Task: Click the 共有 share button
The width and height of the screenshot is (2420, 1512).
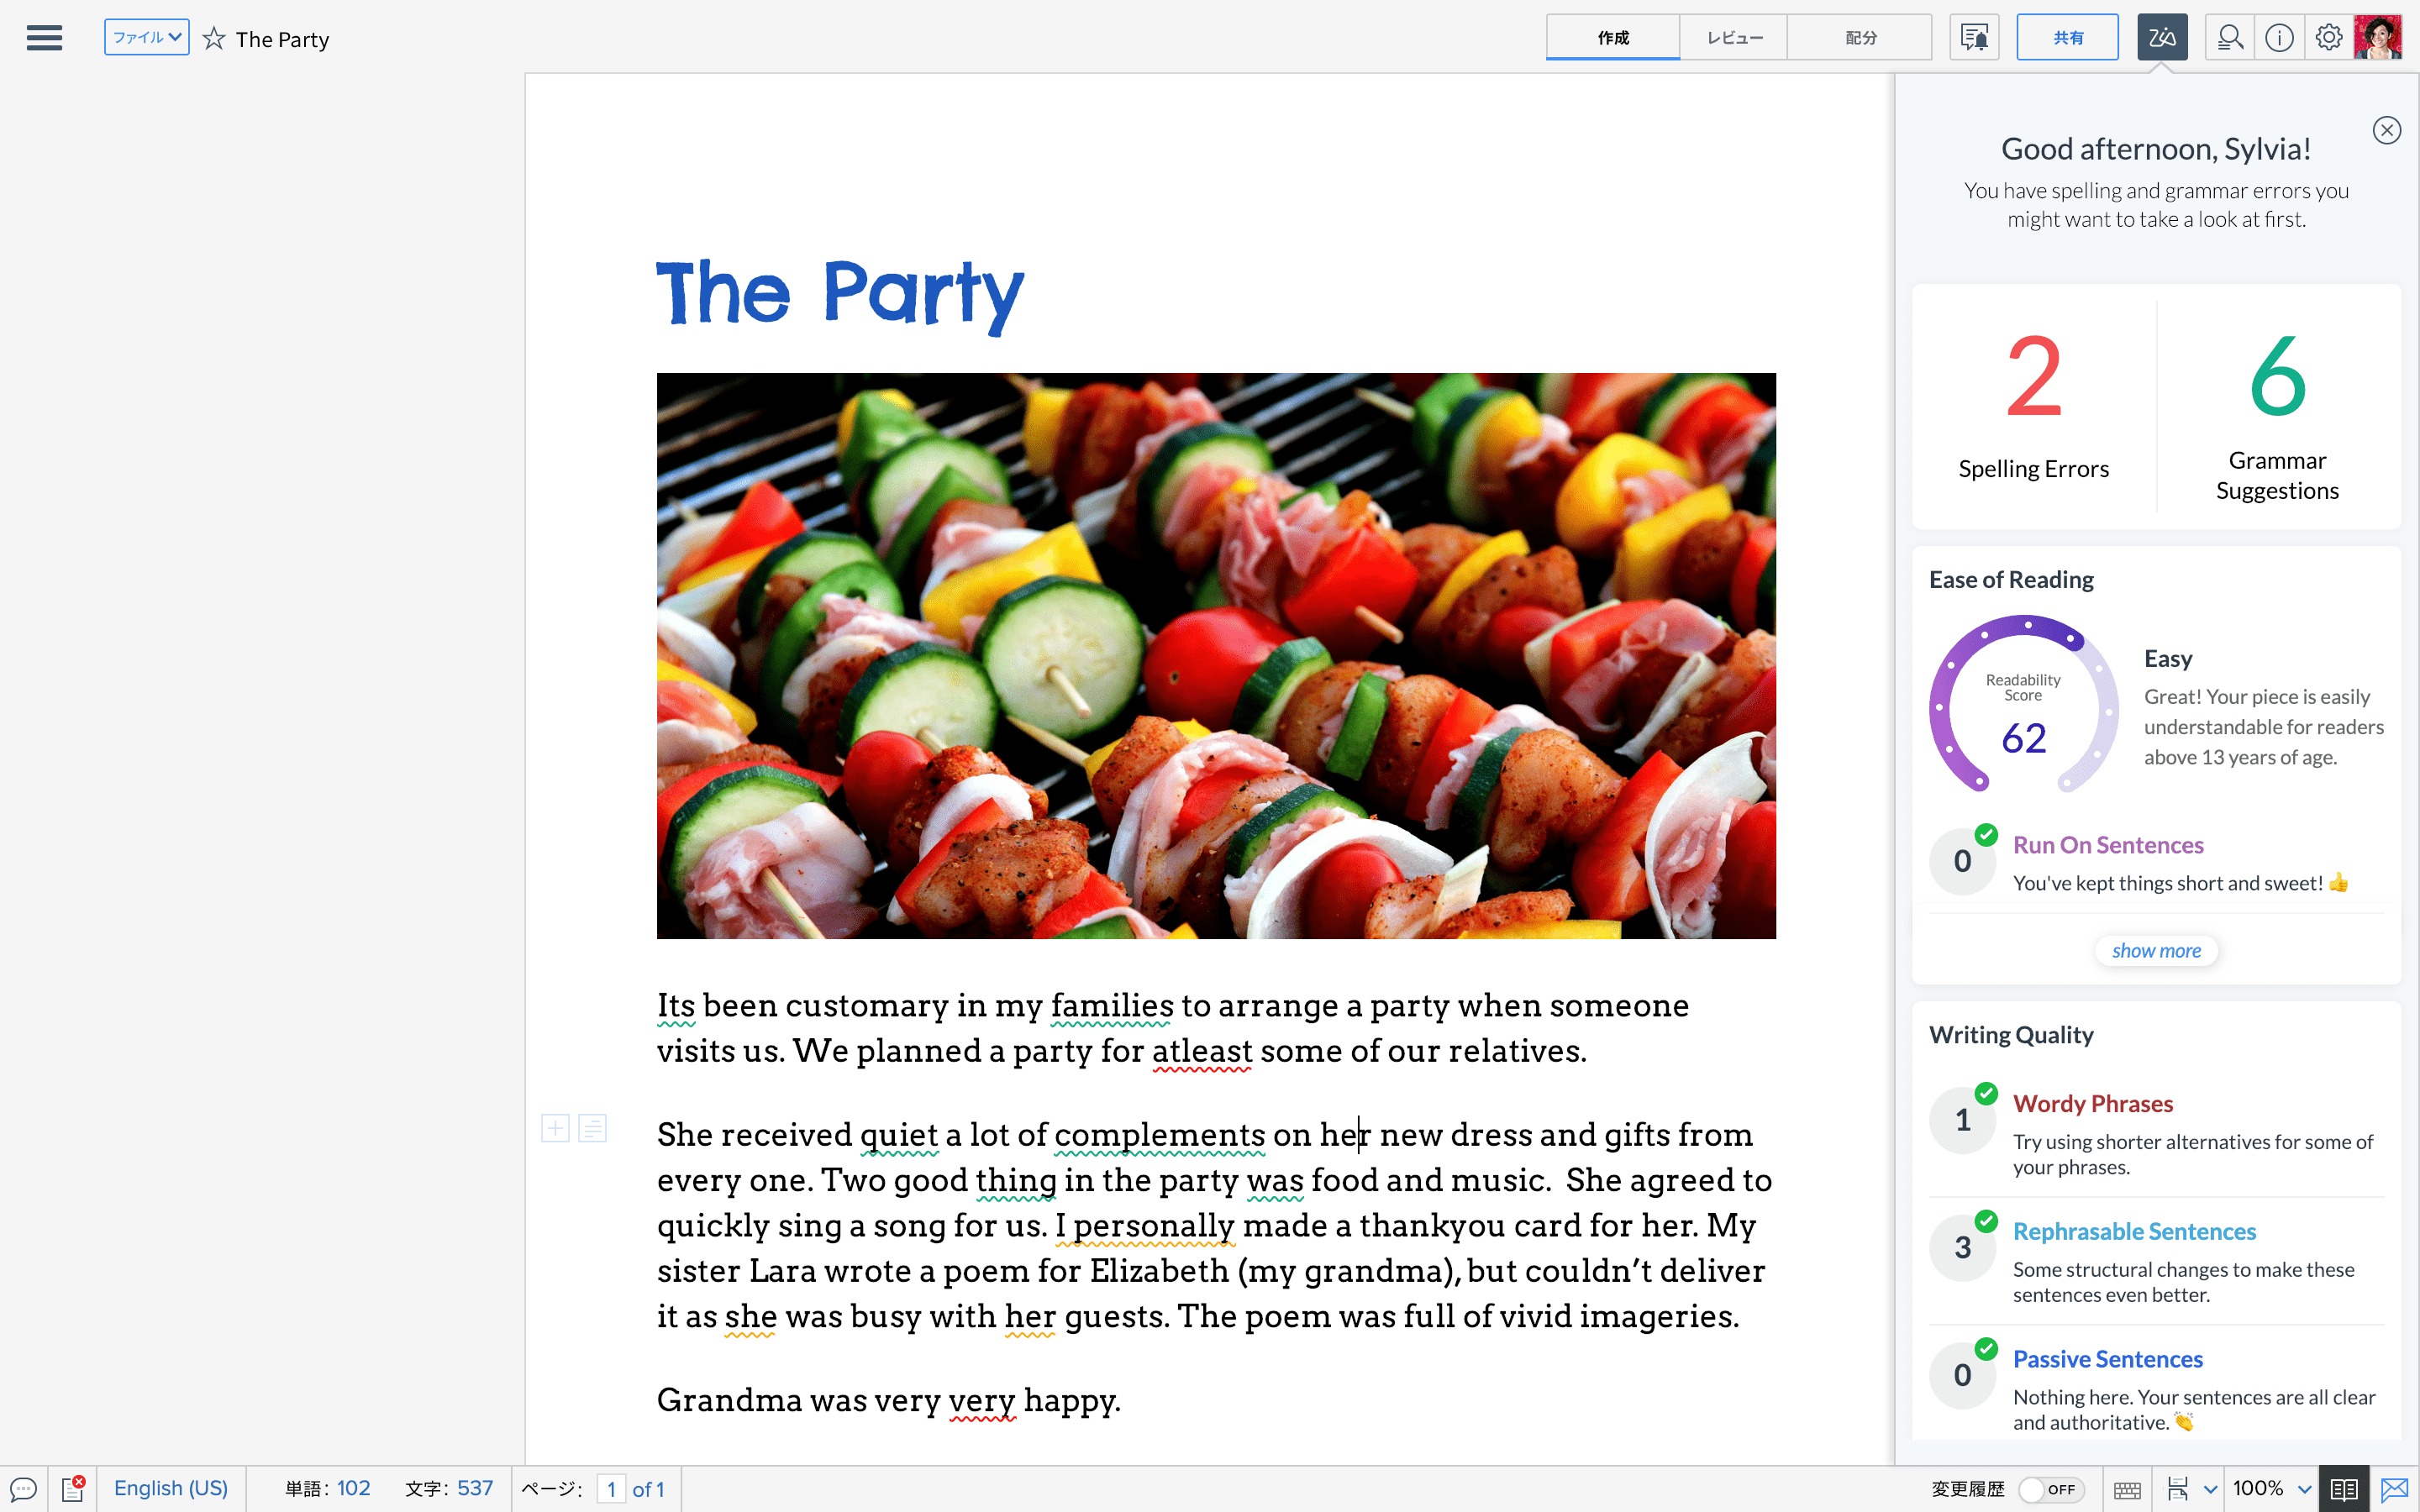Action: pos(2067,38)
